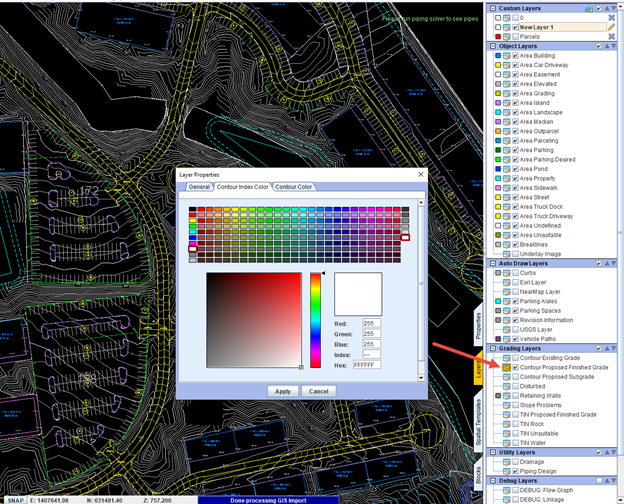The height and width of the screenshot is (504, 624).
Task: Click the Area Building blue color swatch
Action: point(498,56)
